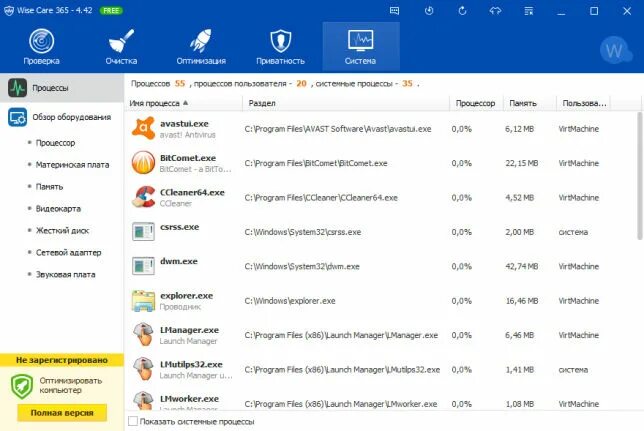The height and width of the screenshot is (431, 644).
Task: Click the dwm.exe process icon
Action: coord(143,266)
